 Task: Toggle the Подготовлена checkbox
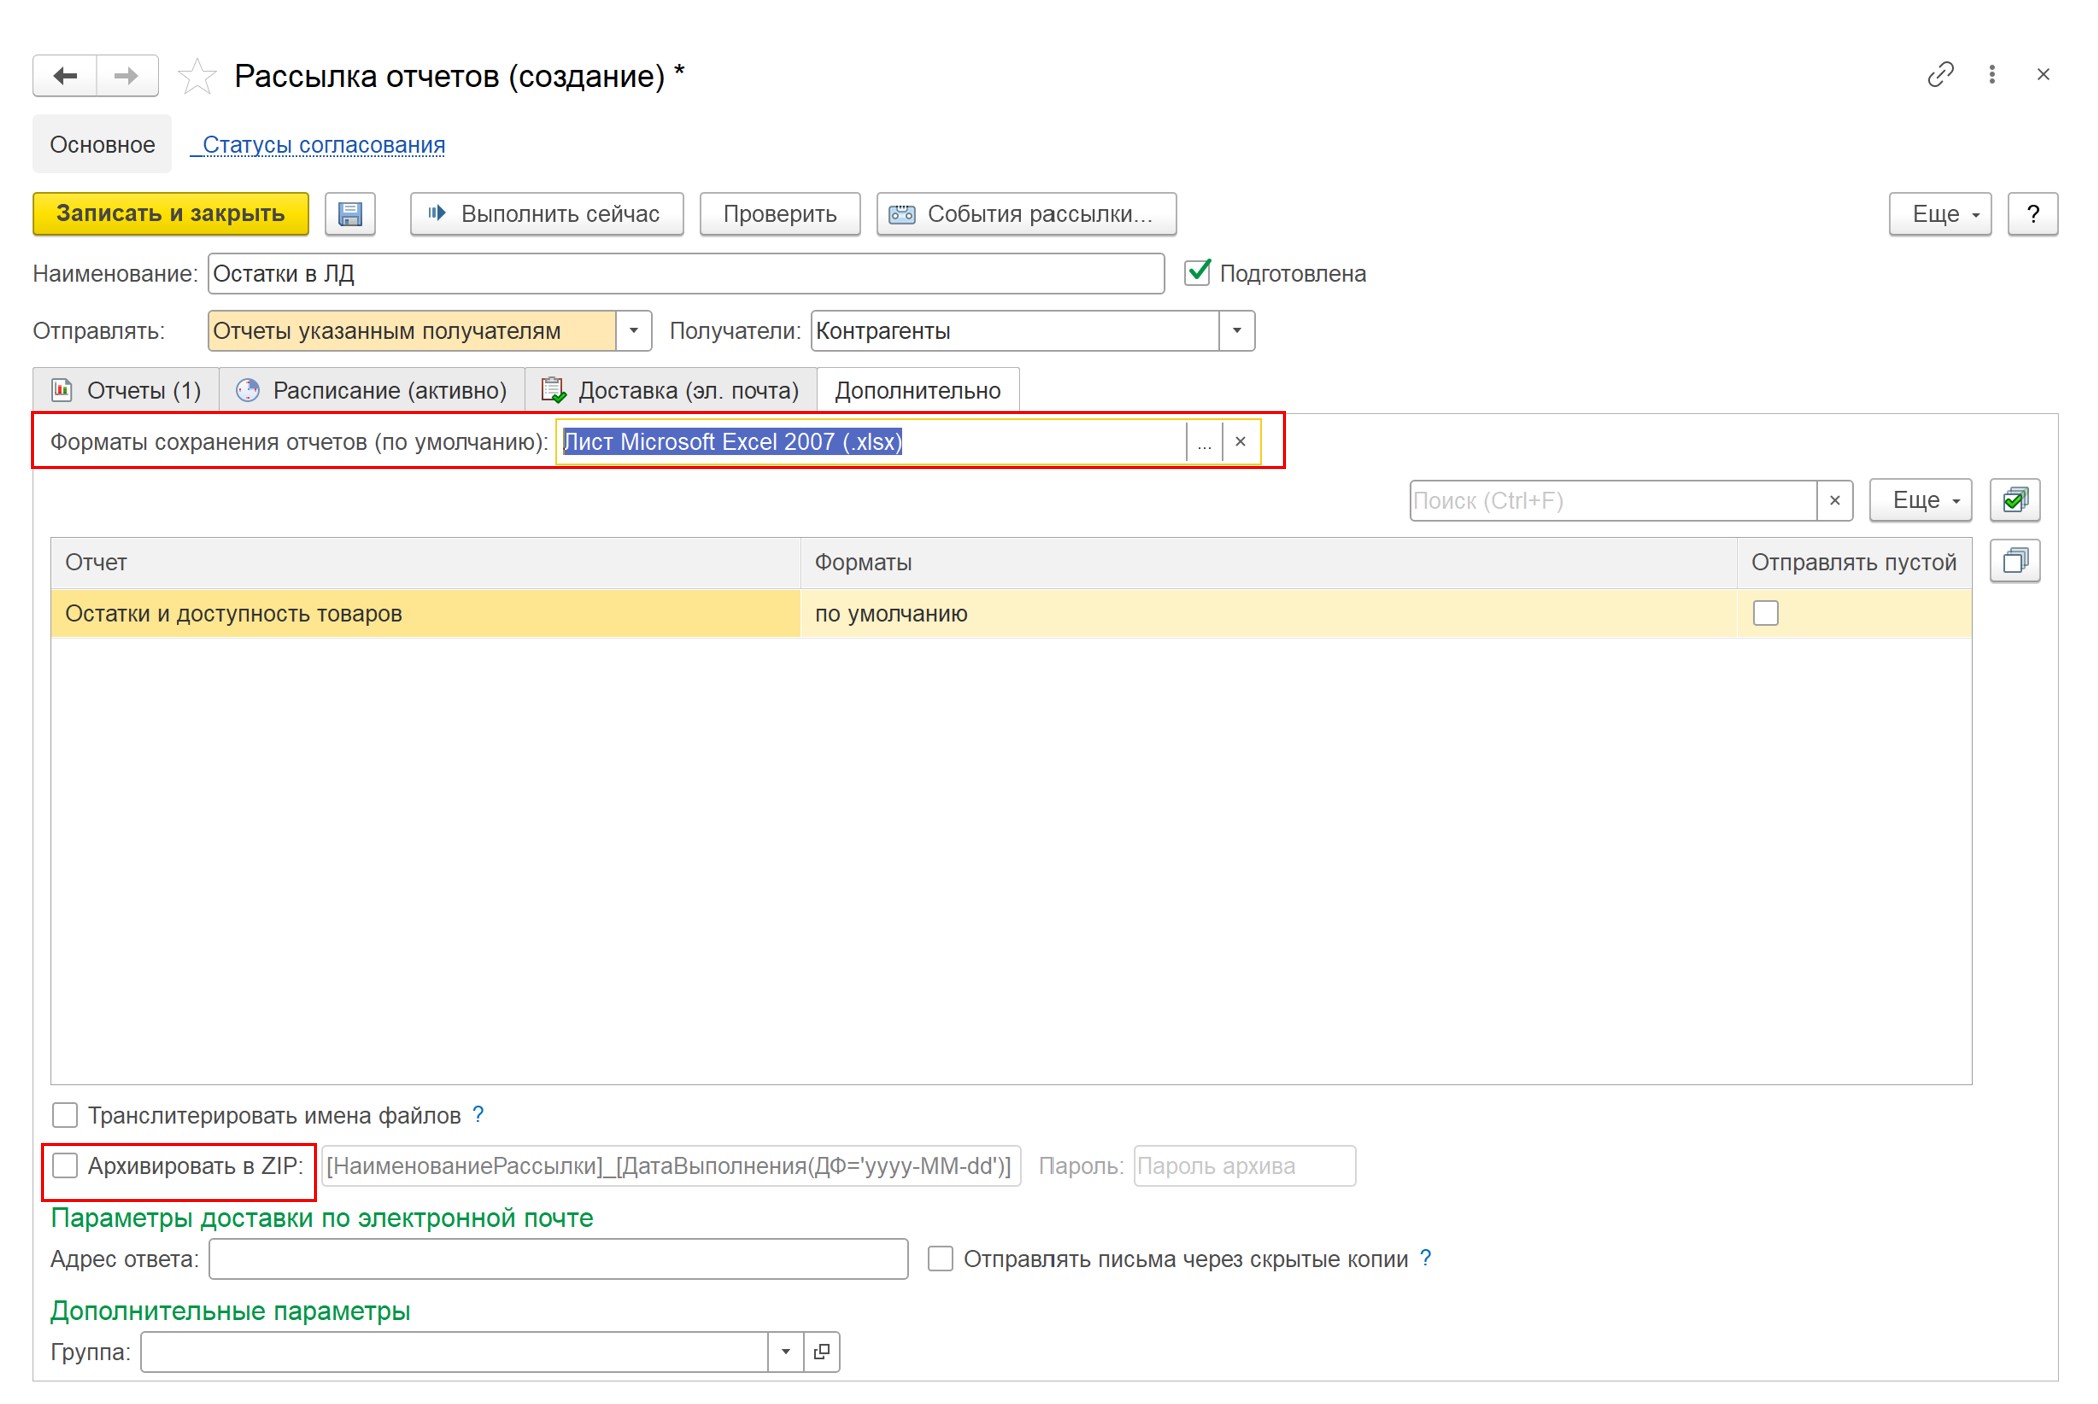tap(1197, 273)
